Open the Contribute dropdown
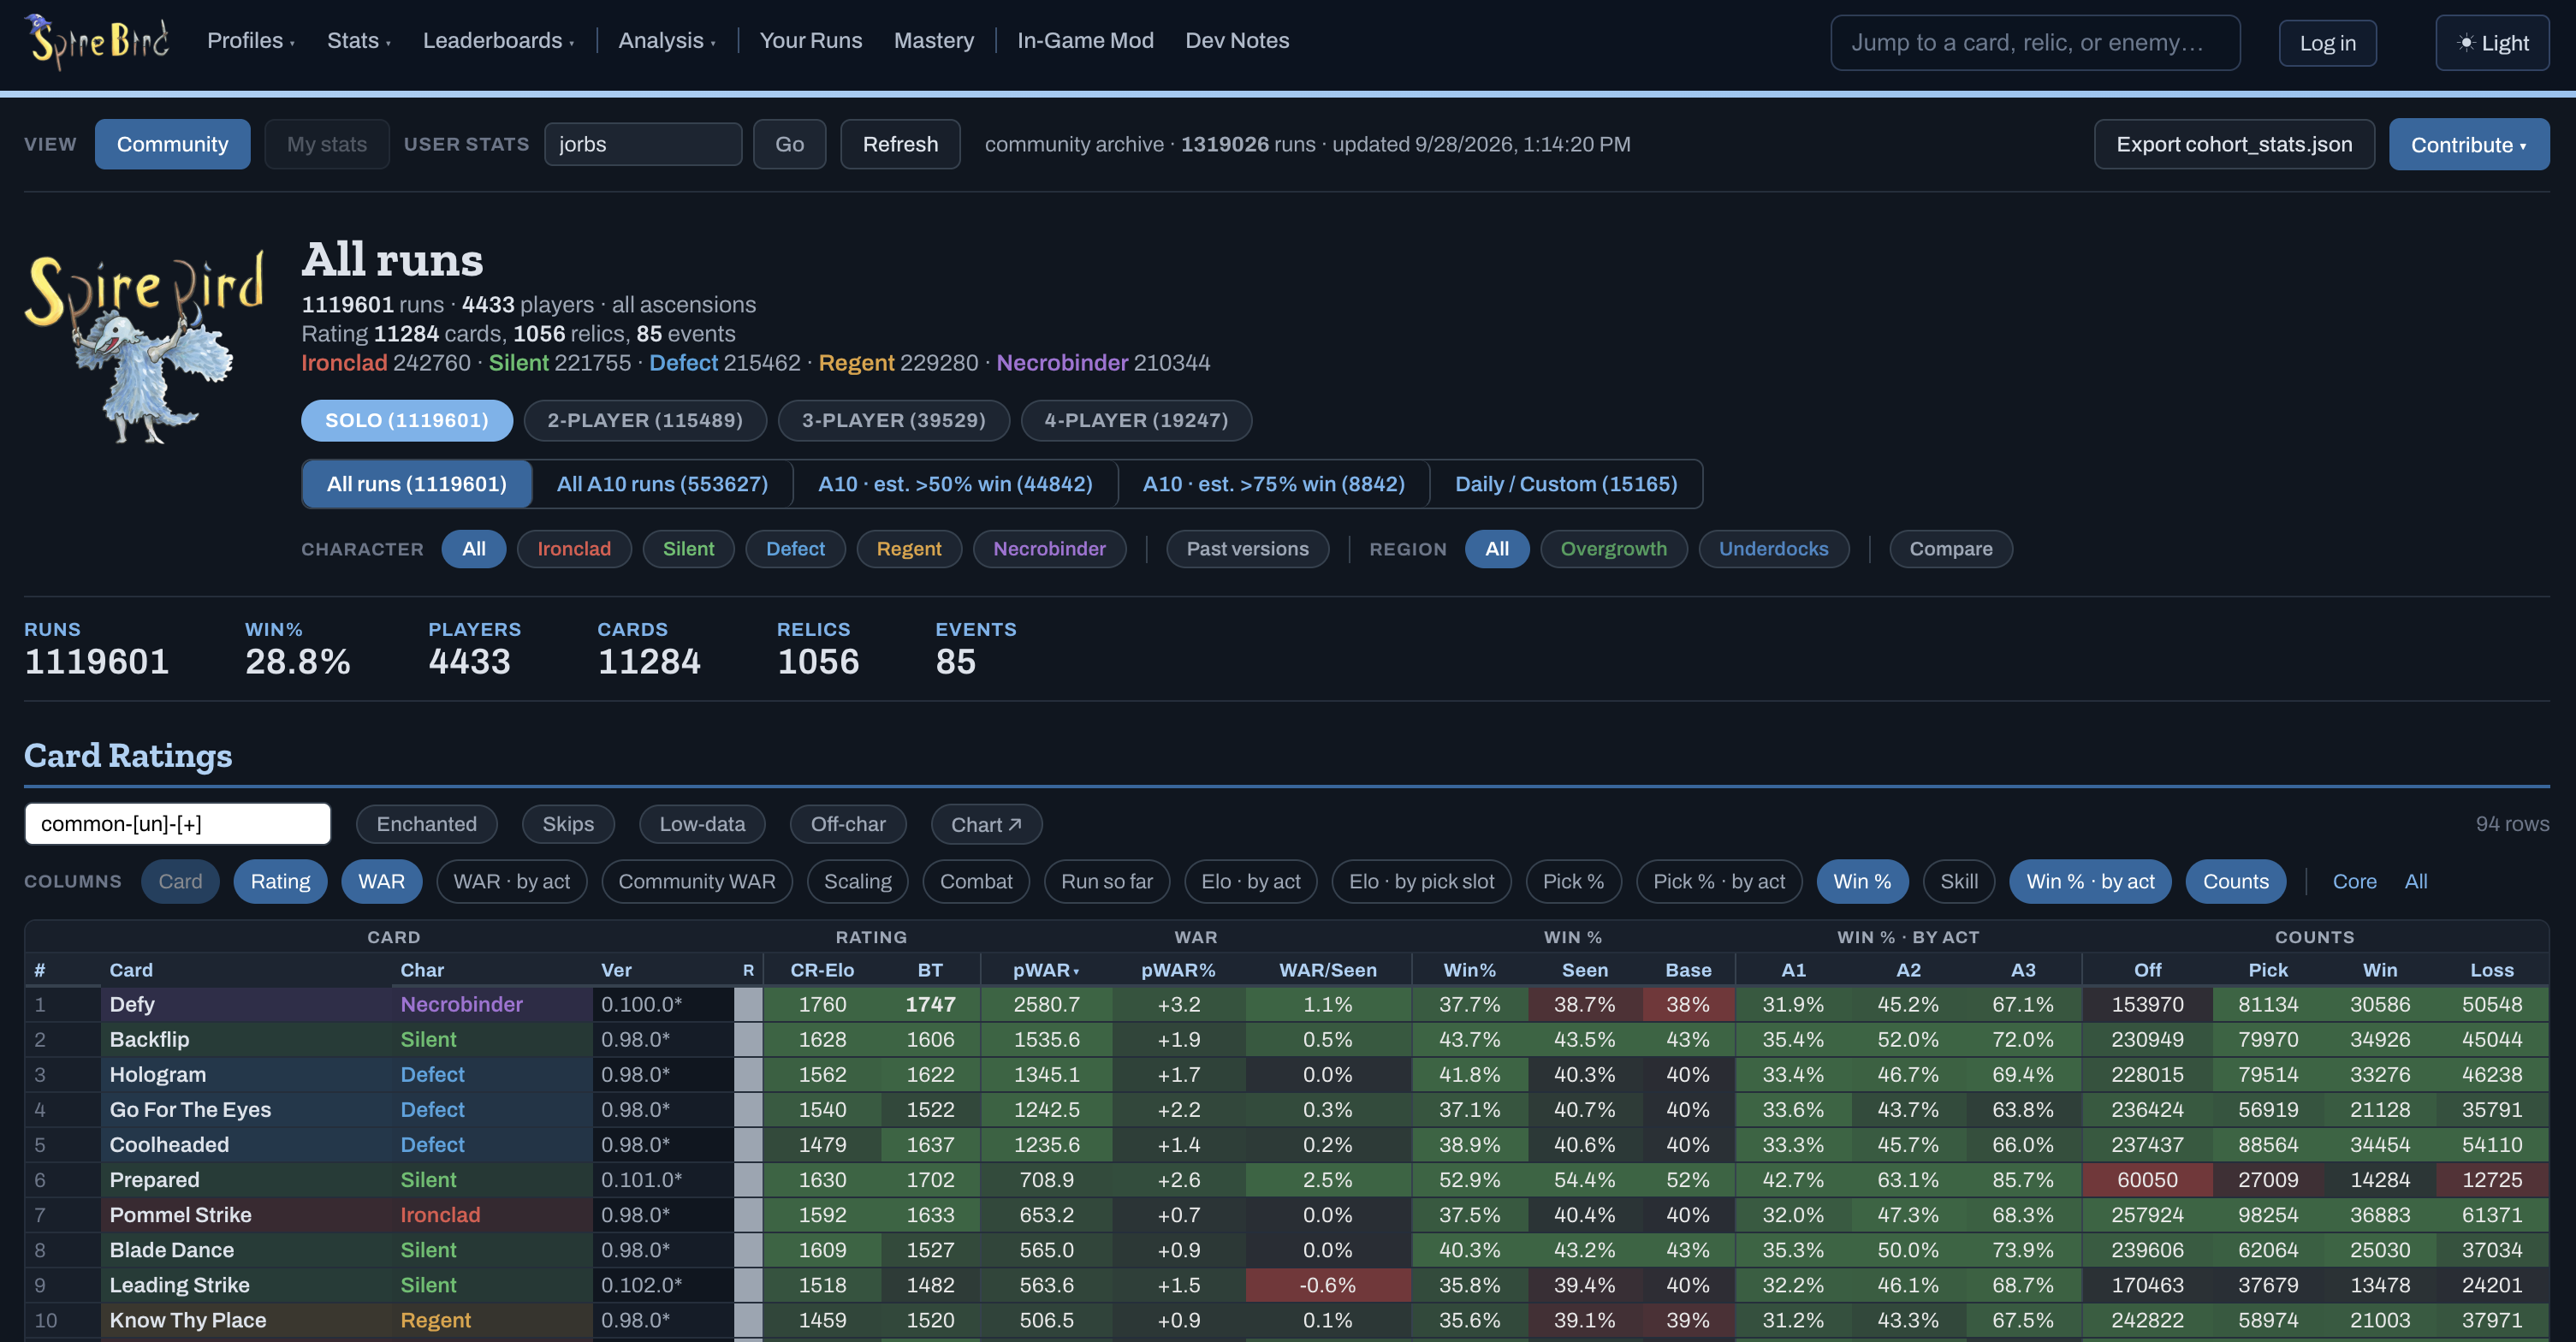Viewport: 2576px width, 1342px height. 2468,144
